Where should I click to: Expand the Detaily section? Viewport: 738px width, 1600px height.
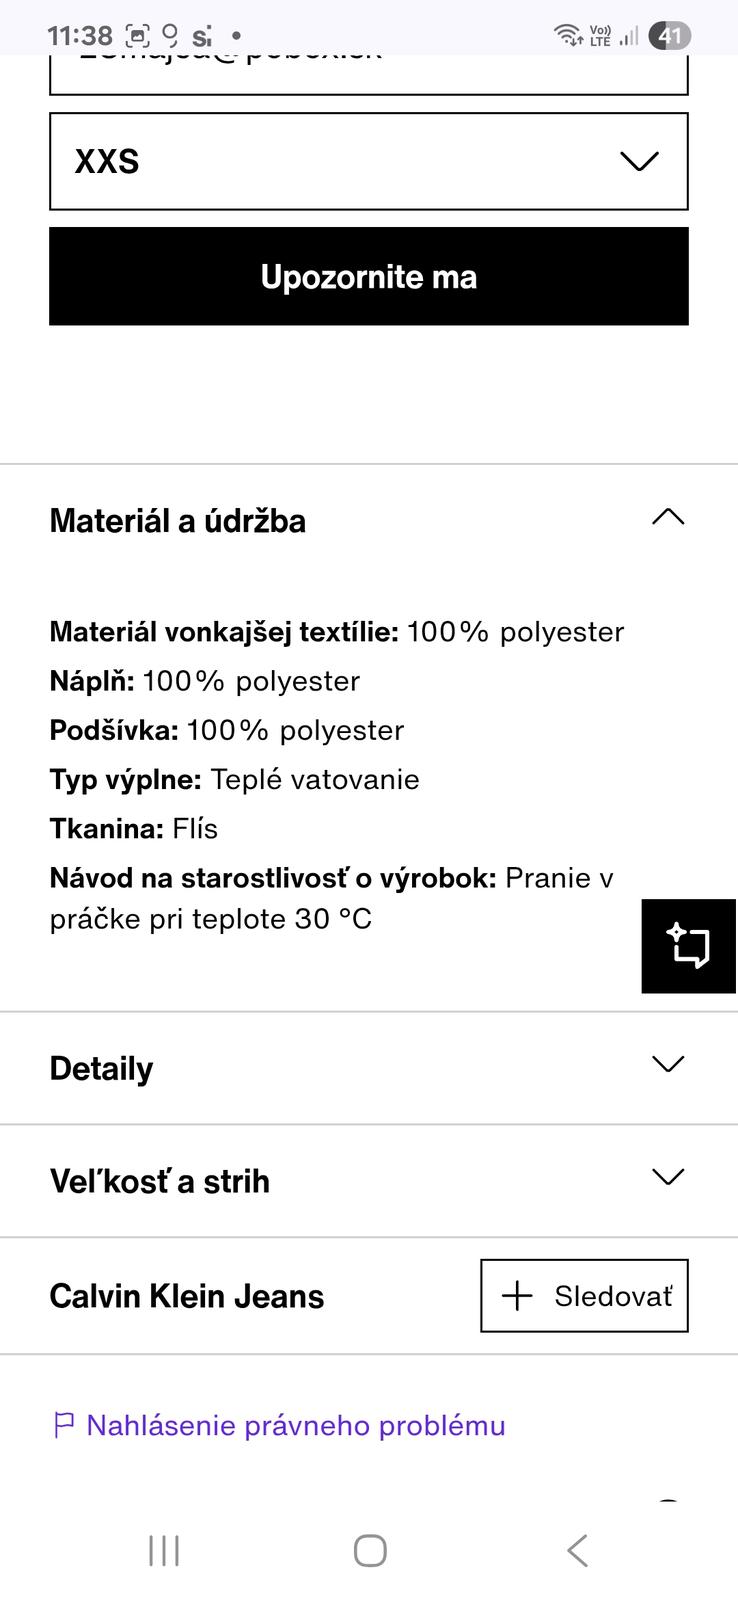click(668, 1064)
